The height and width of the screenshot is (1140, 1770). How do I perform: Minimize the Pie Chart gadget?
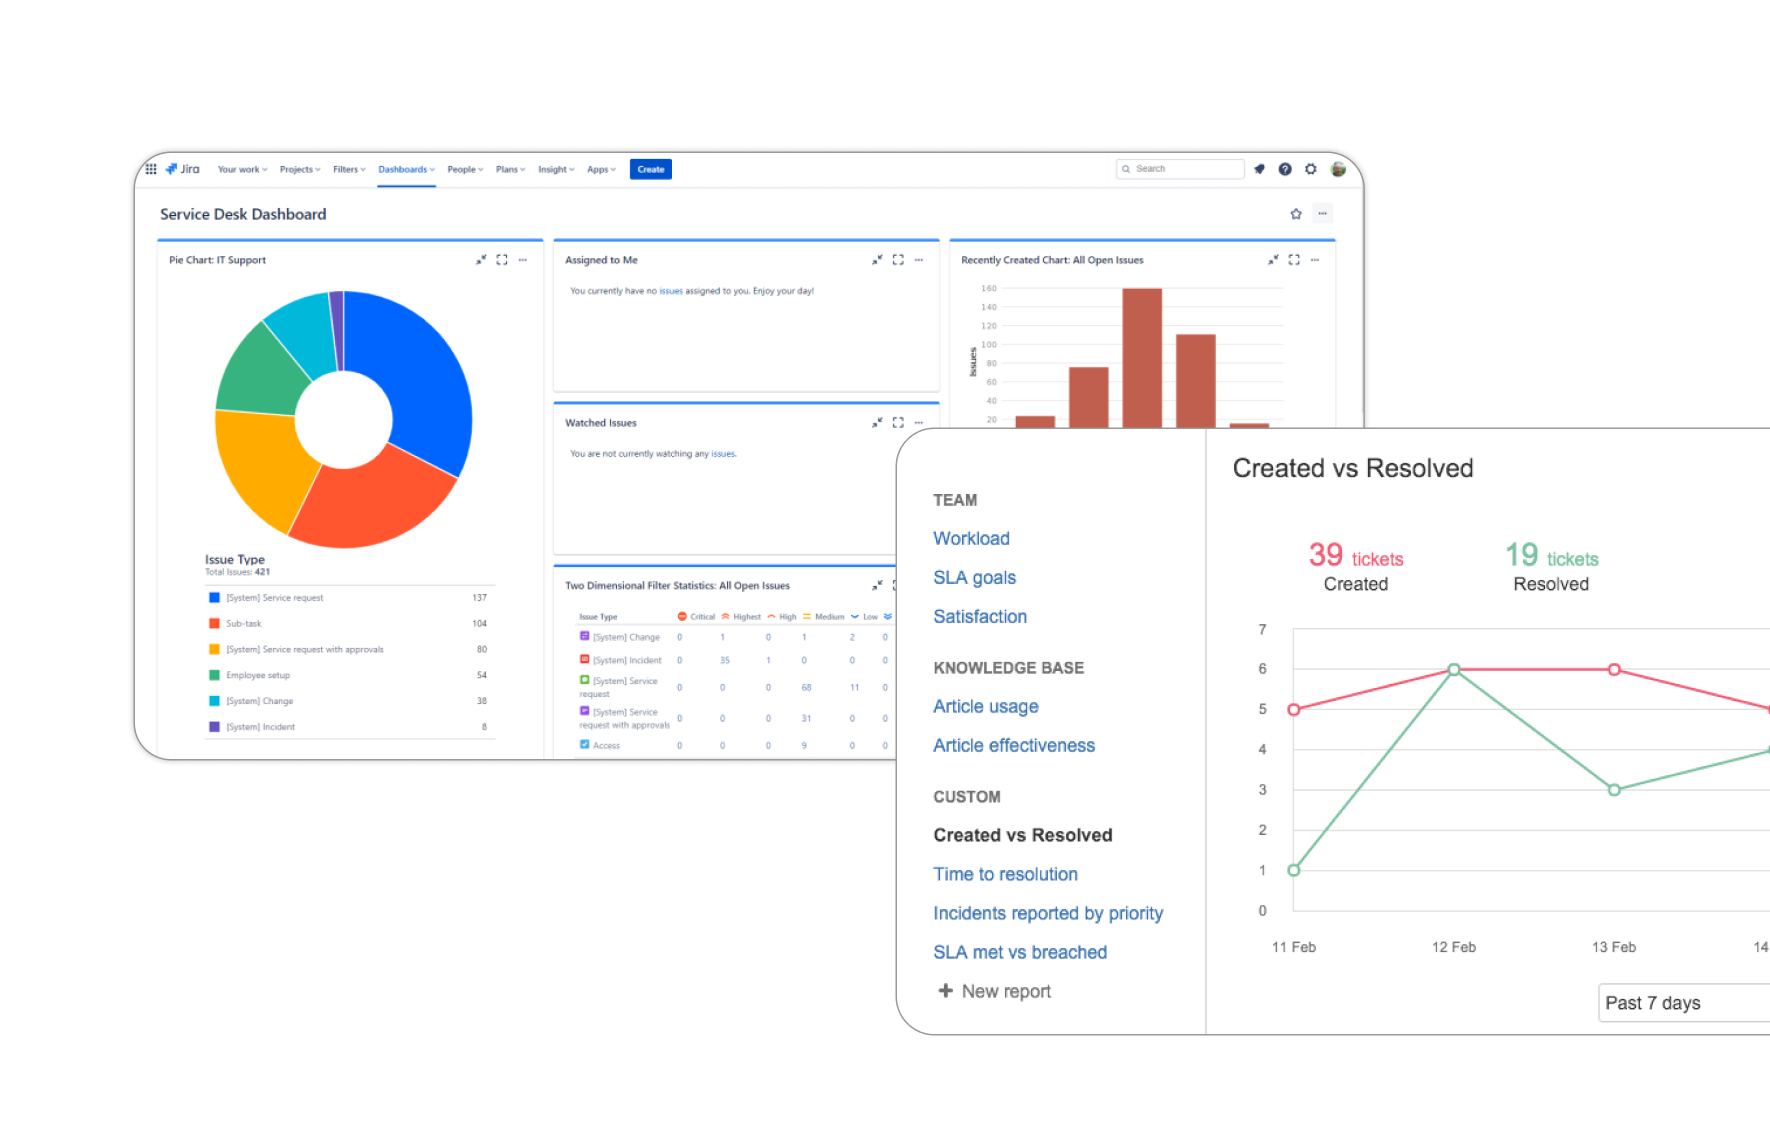tap(481, 260)
